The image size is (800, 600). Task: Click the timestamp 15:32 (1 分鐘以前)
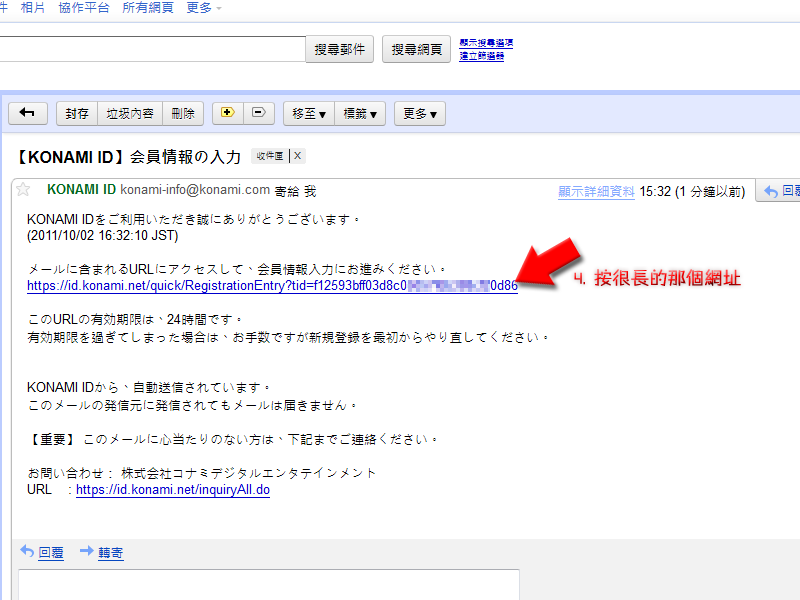692,191
